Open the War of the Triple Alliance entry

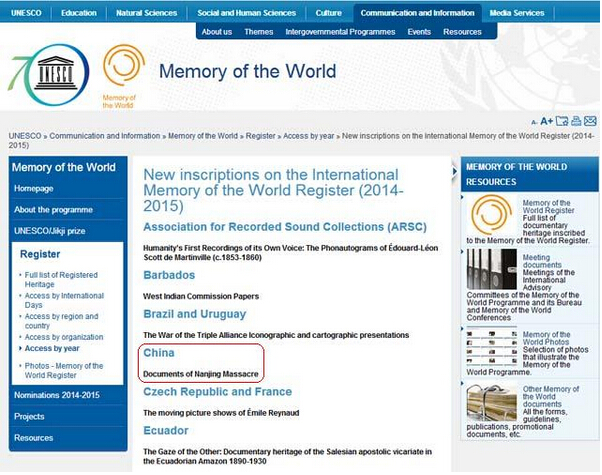(276, 335)
